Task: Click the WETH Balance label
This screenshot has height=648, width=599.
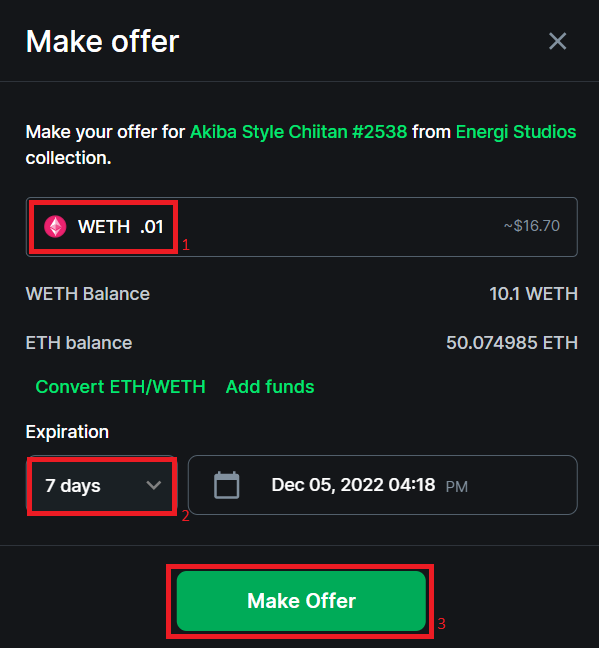Action: 88,294
